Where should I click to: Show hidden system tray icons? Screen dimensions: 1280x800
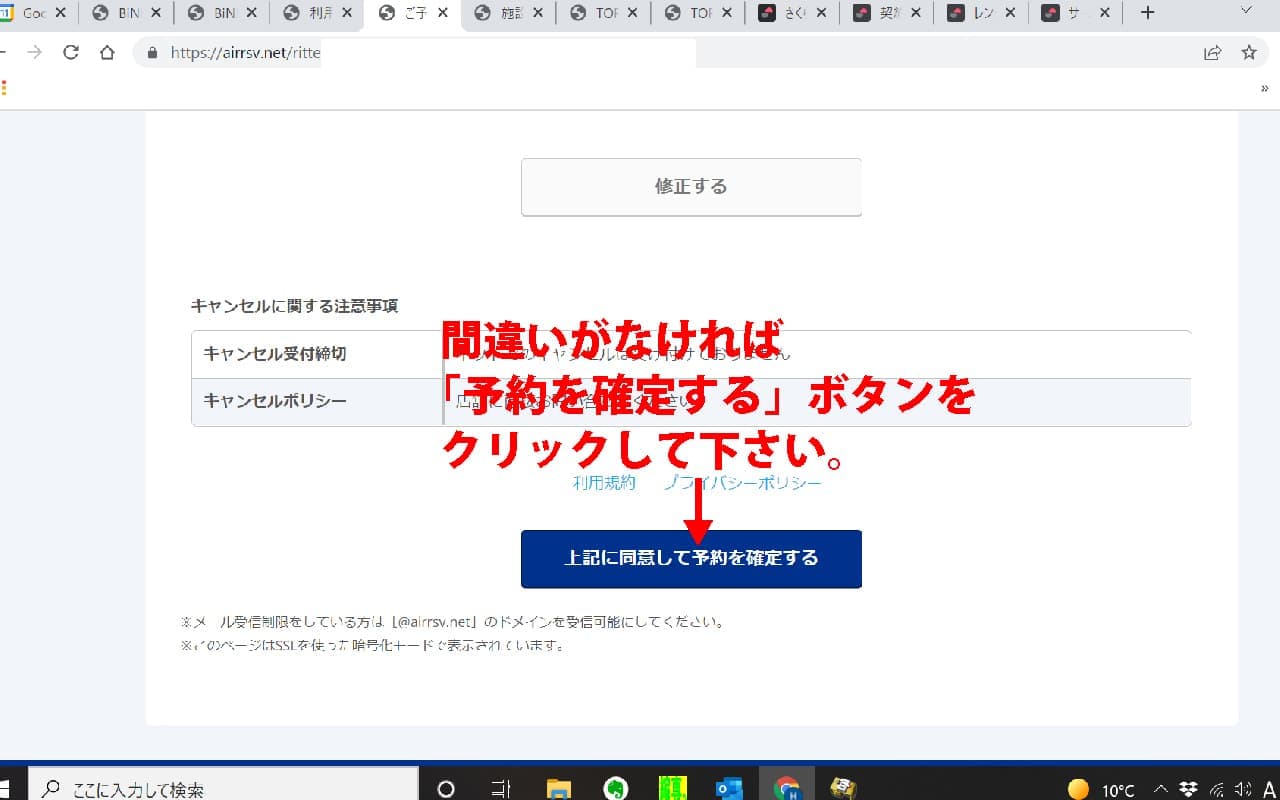click(1161, 789)
